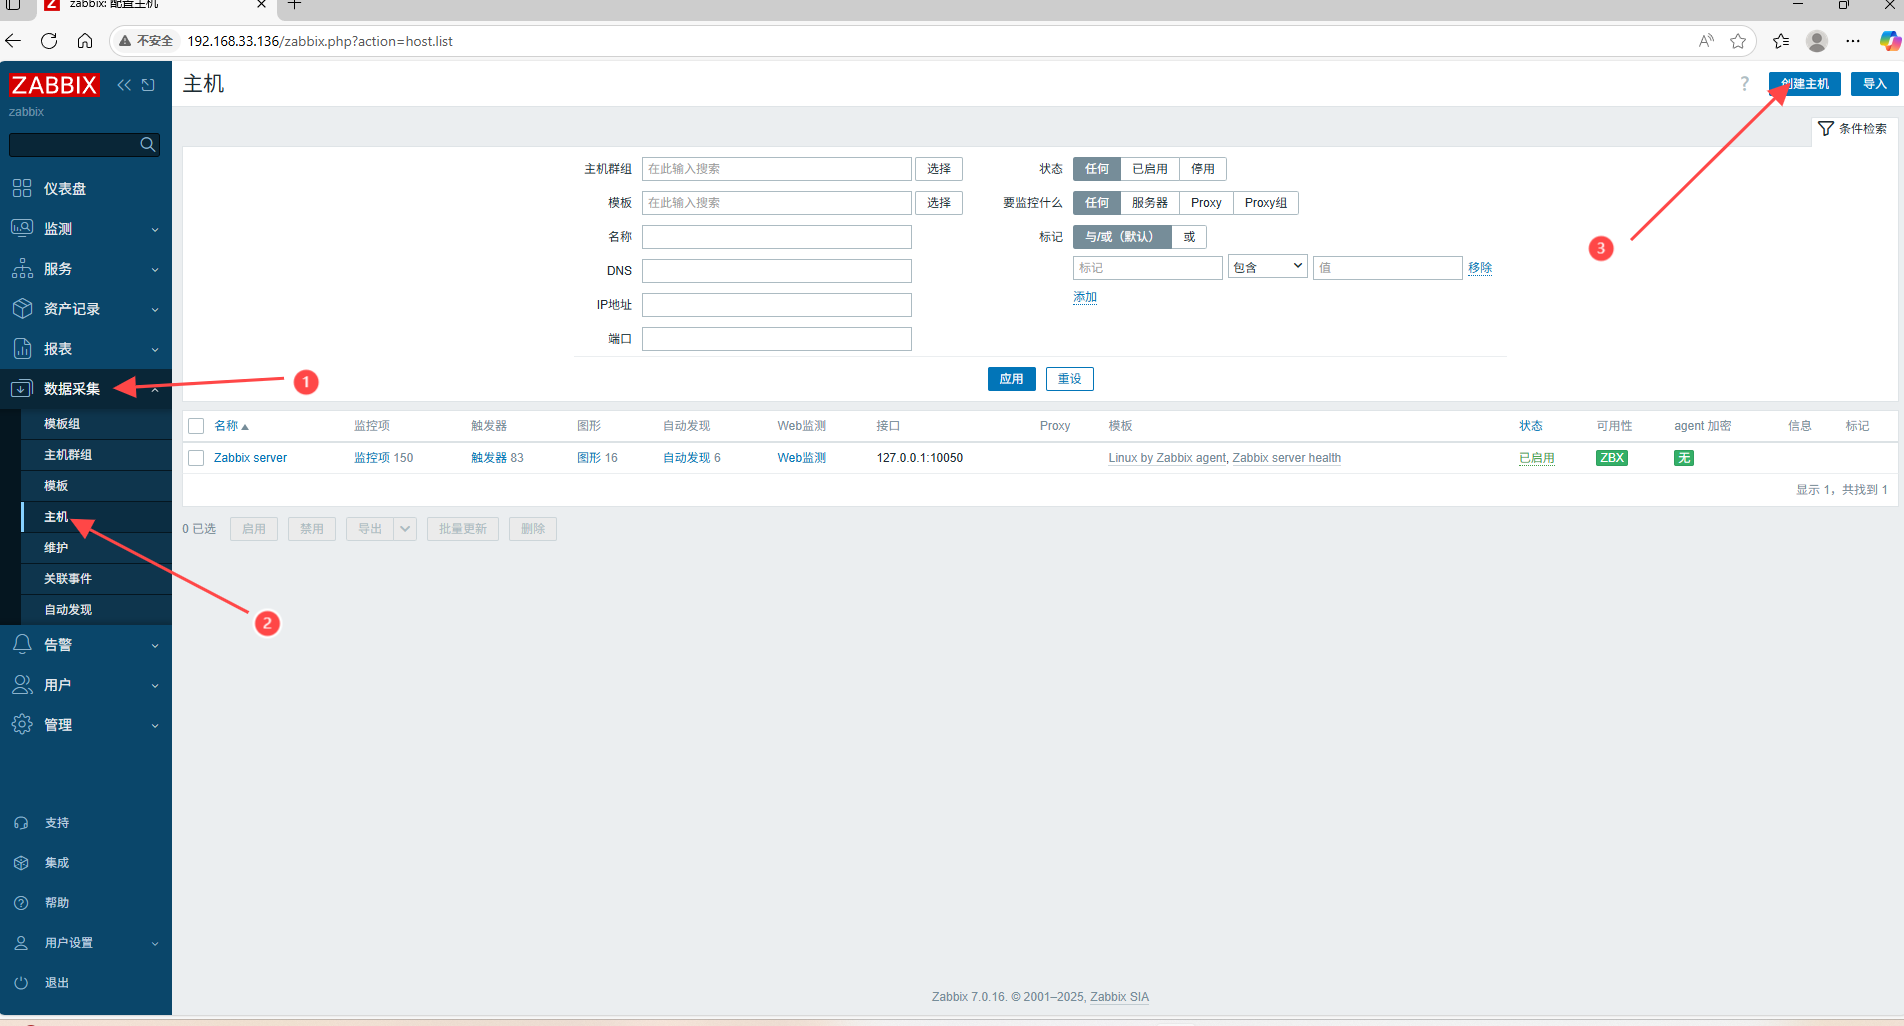Click the green 无 encryption badge
This screenshot has width=1904, height=1026.
pyautogui.click(x=1684, y=458)
